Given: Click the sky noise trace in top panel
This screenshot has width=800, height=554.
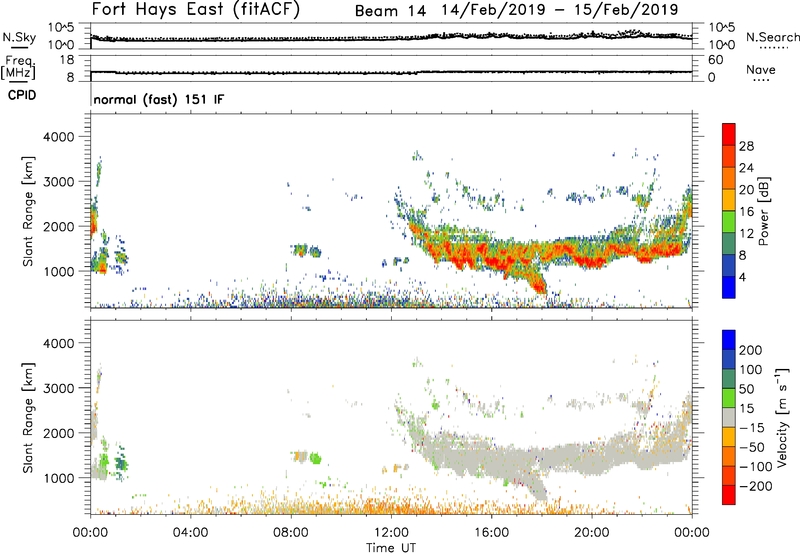Looking at the screenshot, I should 391,38.
